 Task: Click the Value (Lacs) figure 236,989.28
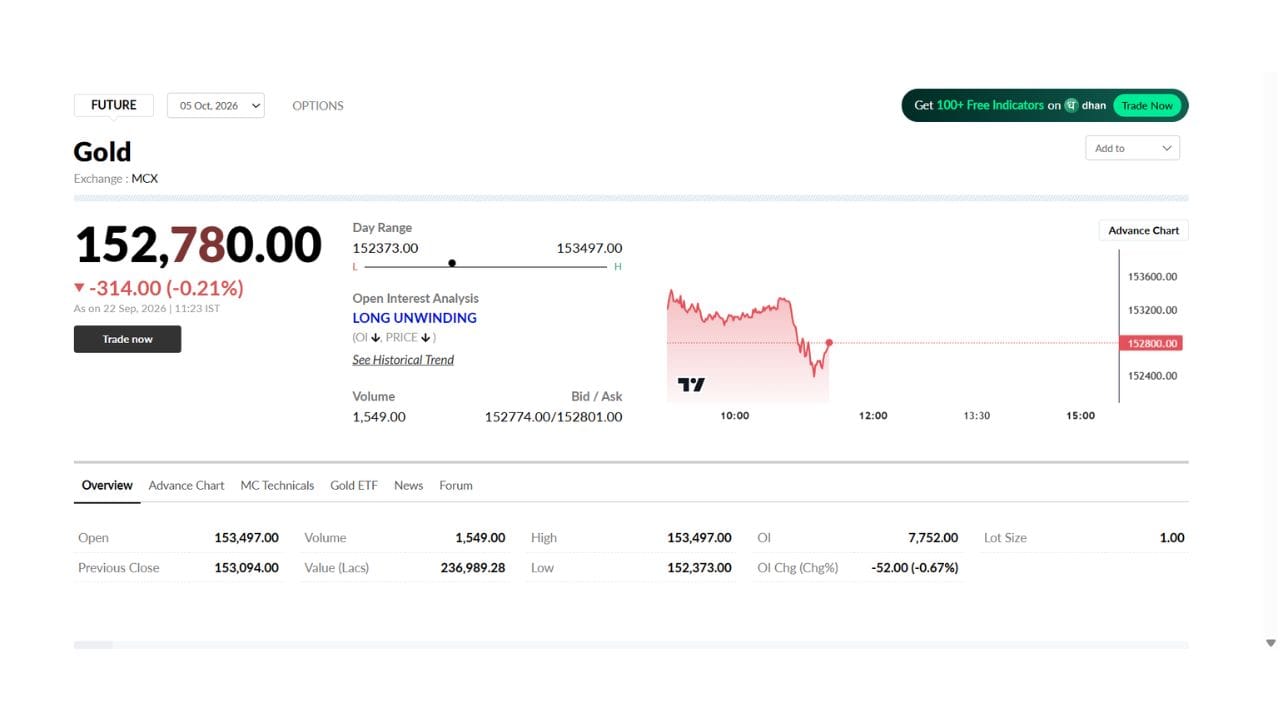[x=473, y=568]
